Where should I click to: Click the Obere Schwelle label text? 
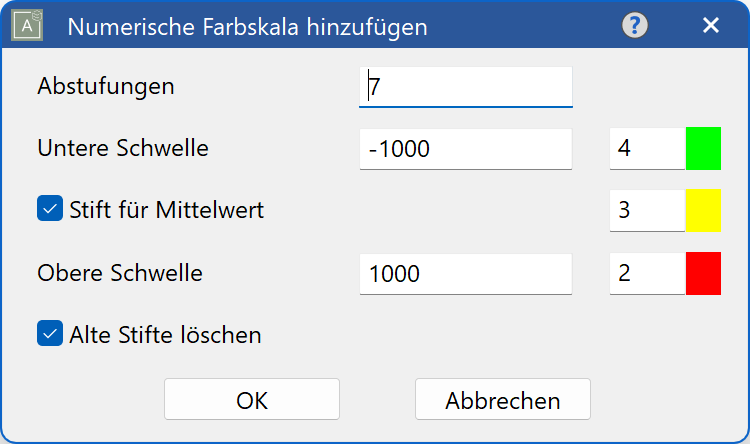pyautogui.click(x=120, y=273)
